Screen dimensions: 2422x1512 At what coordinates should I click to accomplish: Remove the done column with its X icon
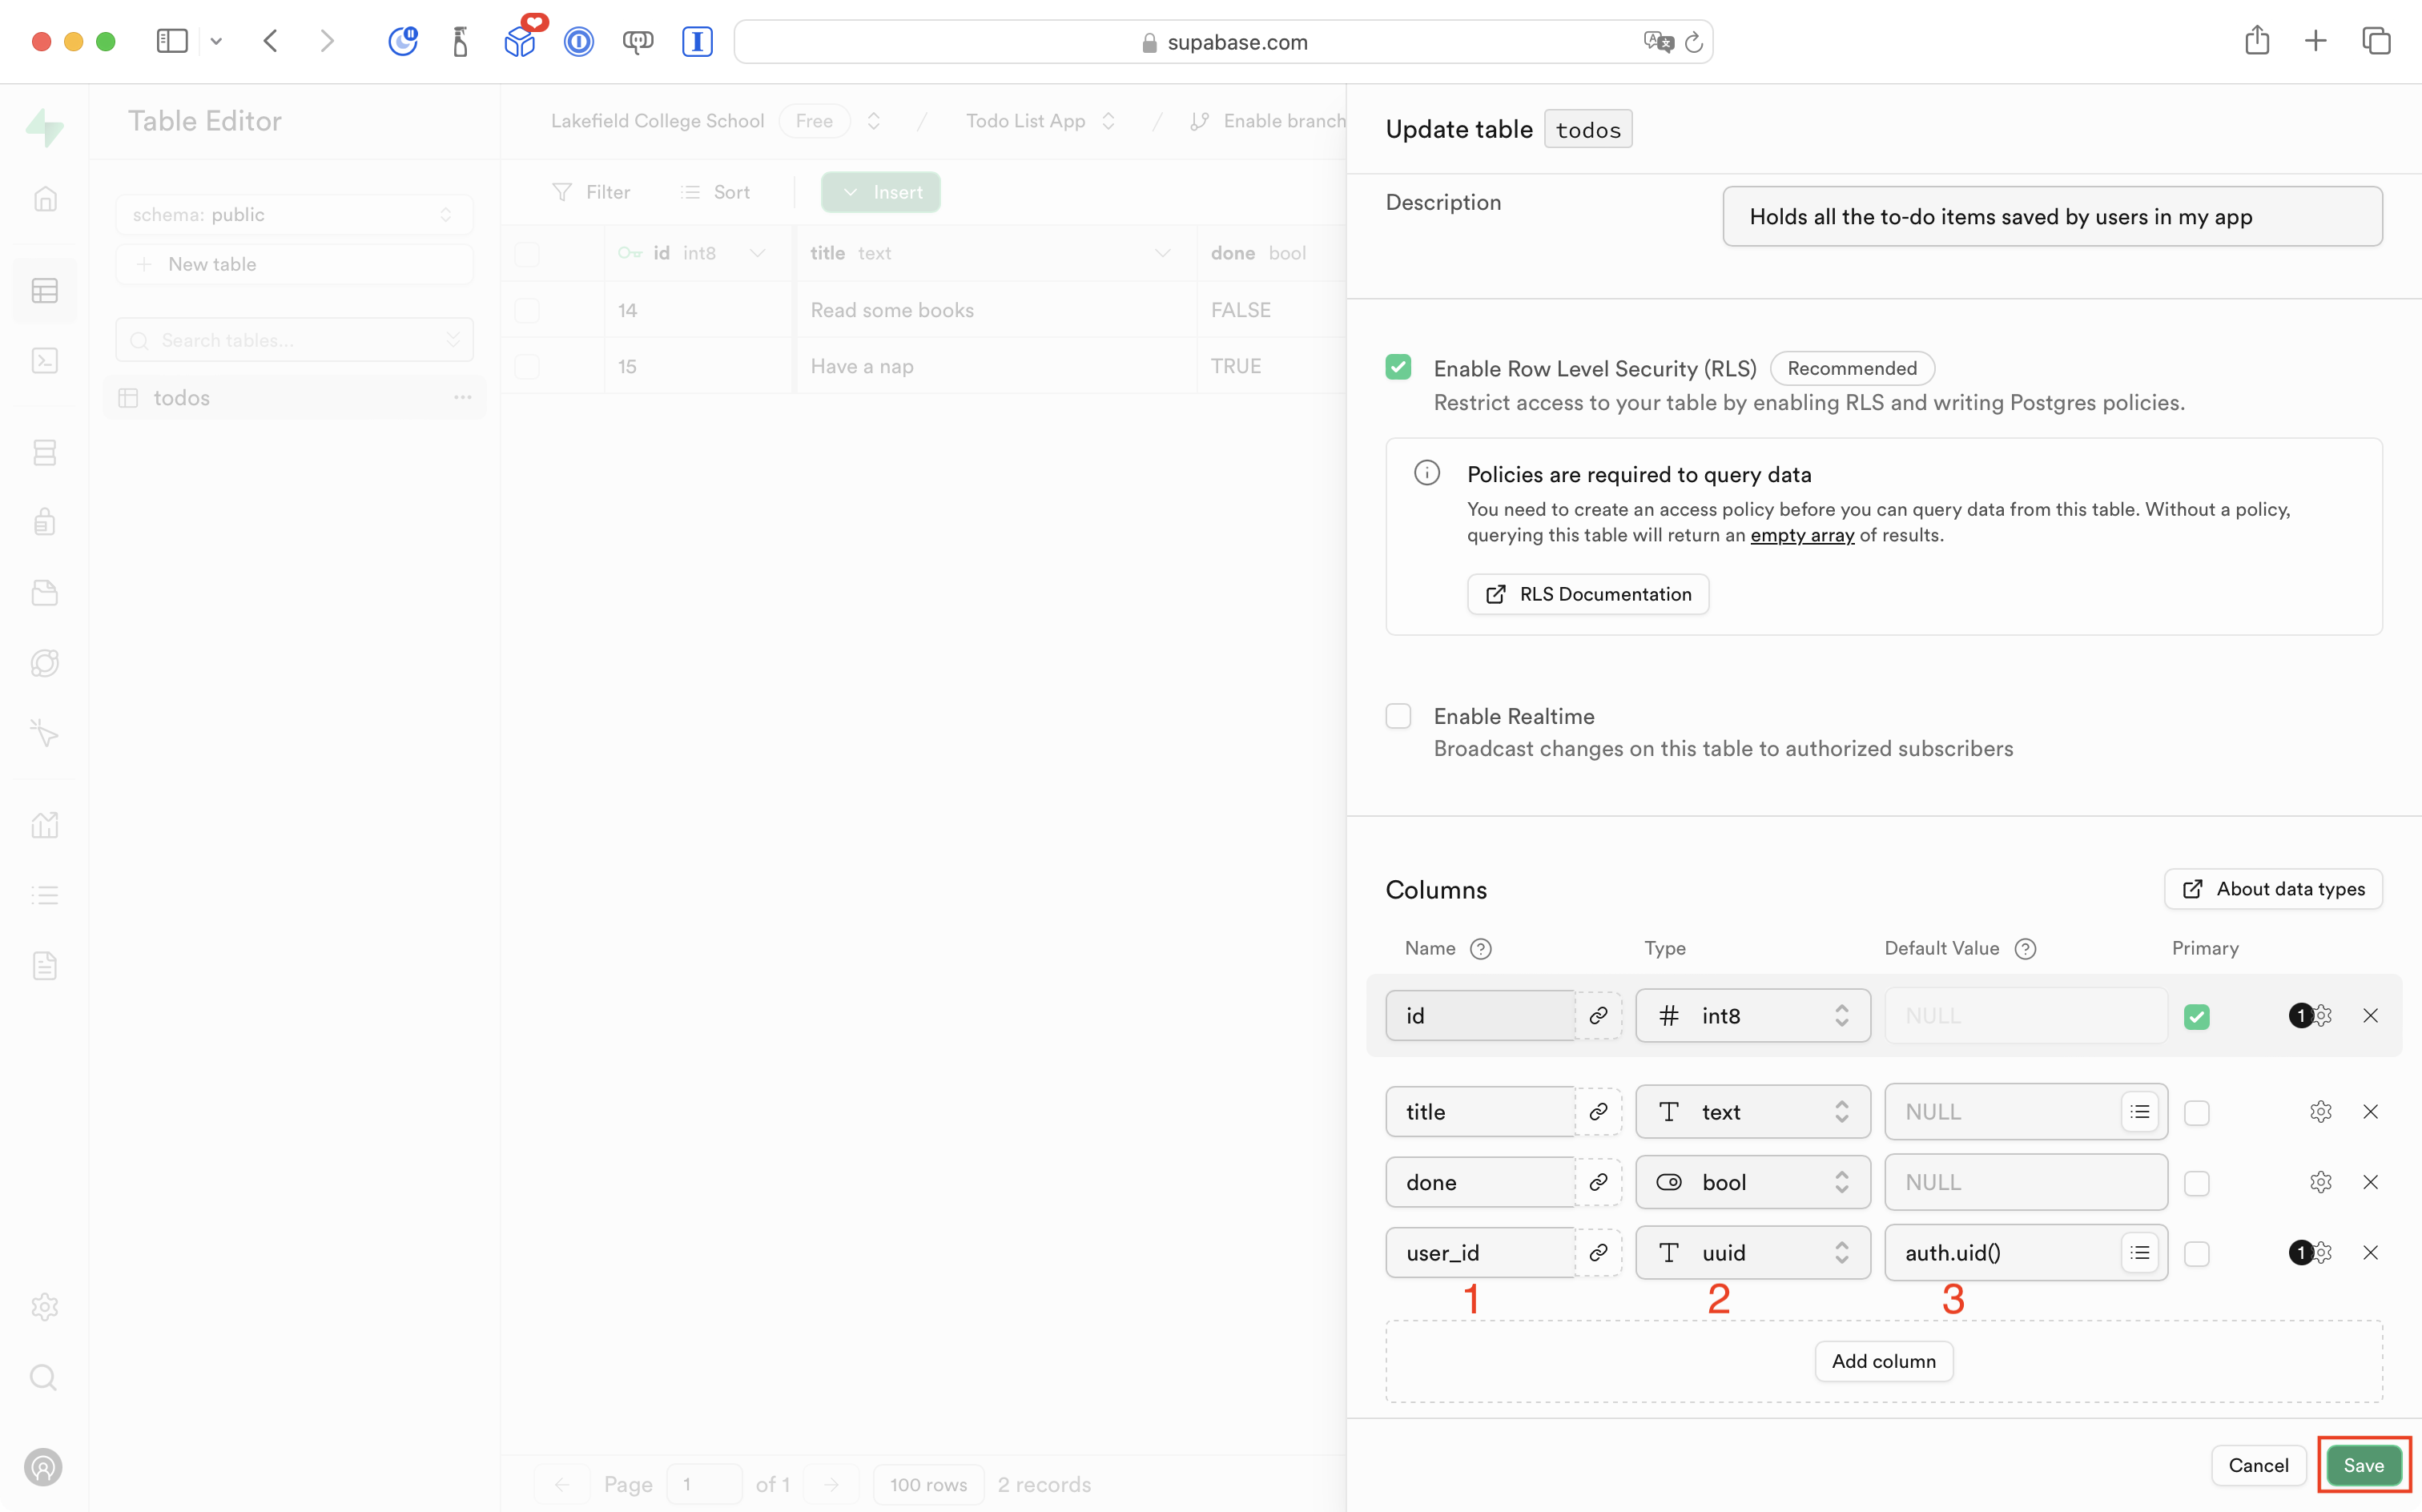pyautogui.click(x=2370, y=1182)
